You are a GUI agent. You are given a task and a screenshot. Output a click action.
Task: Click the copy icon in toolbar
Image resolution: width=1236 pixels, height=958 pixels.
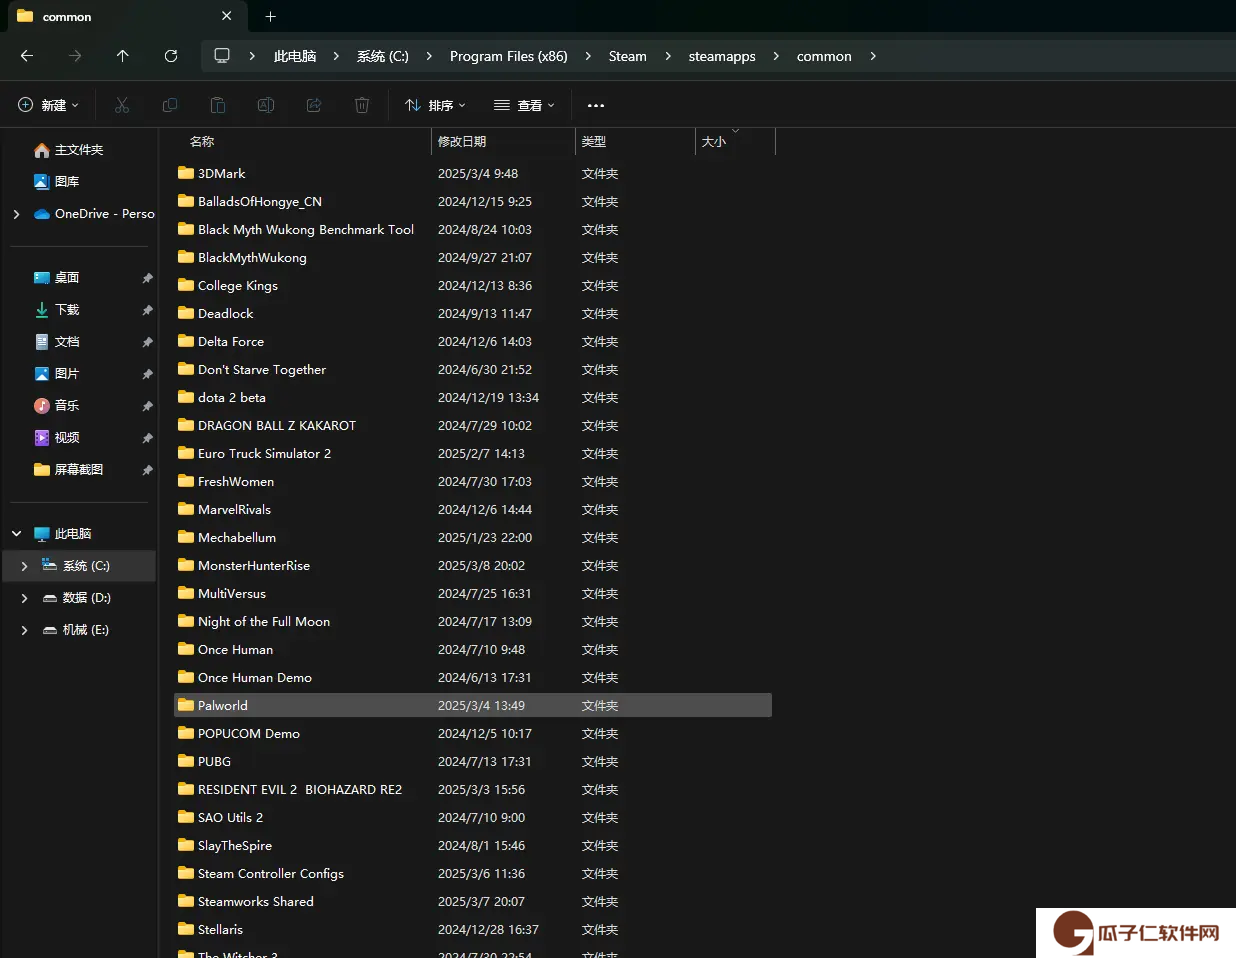point(170,105)
